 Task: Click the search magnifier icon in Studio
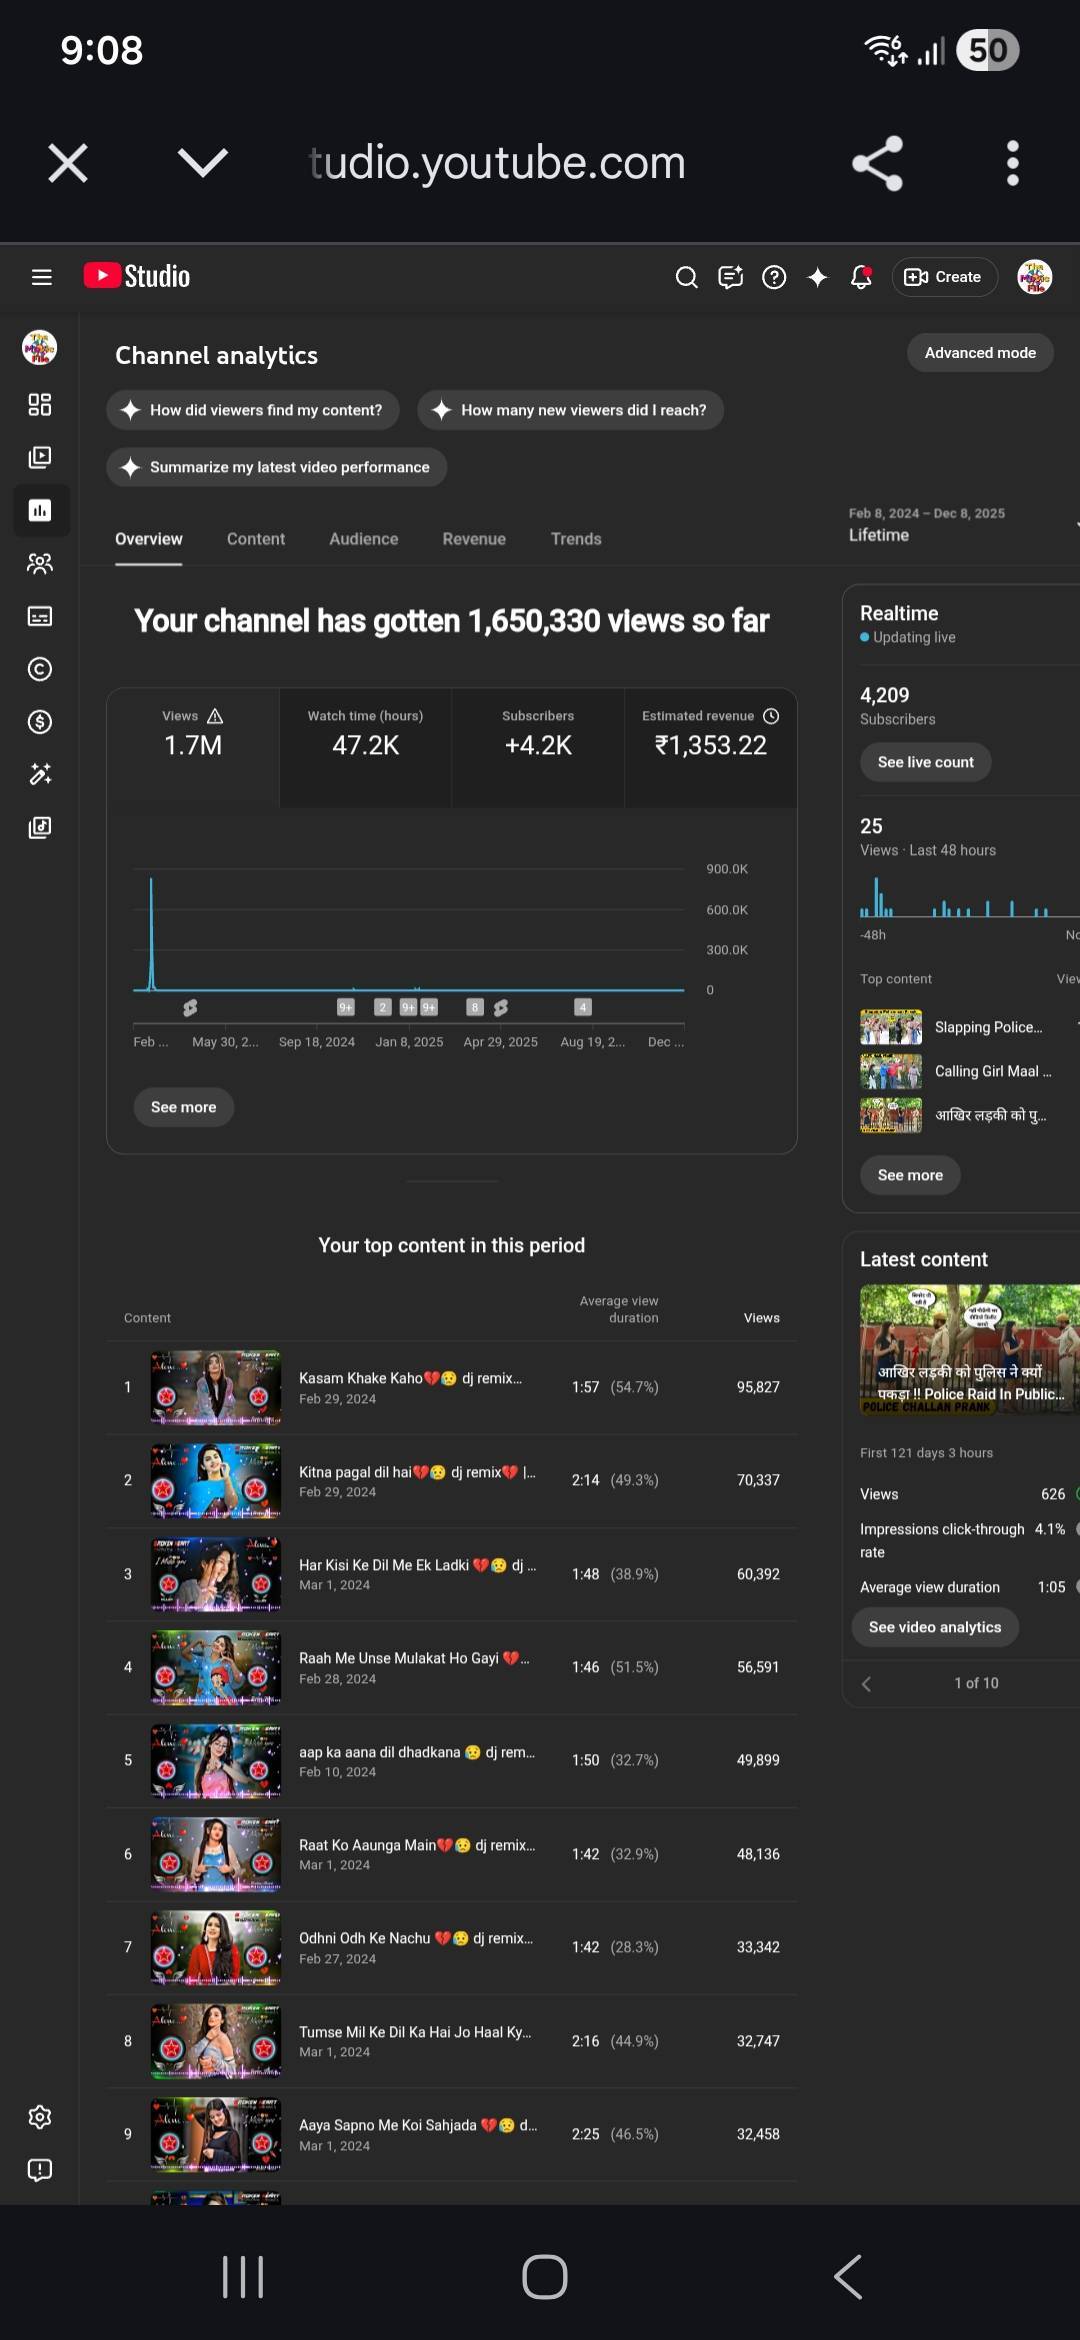coord(686,277)
